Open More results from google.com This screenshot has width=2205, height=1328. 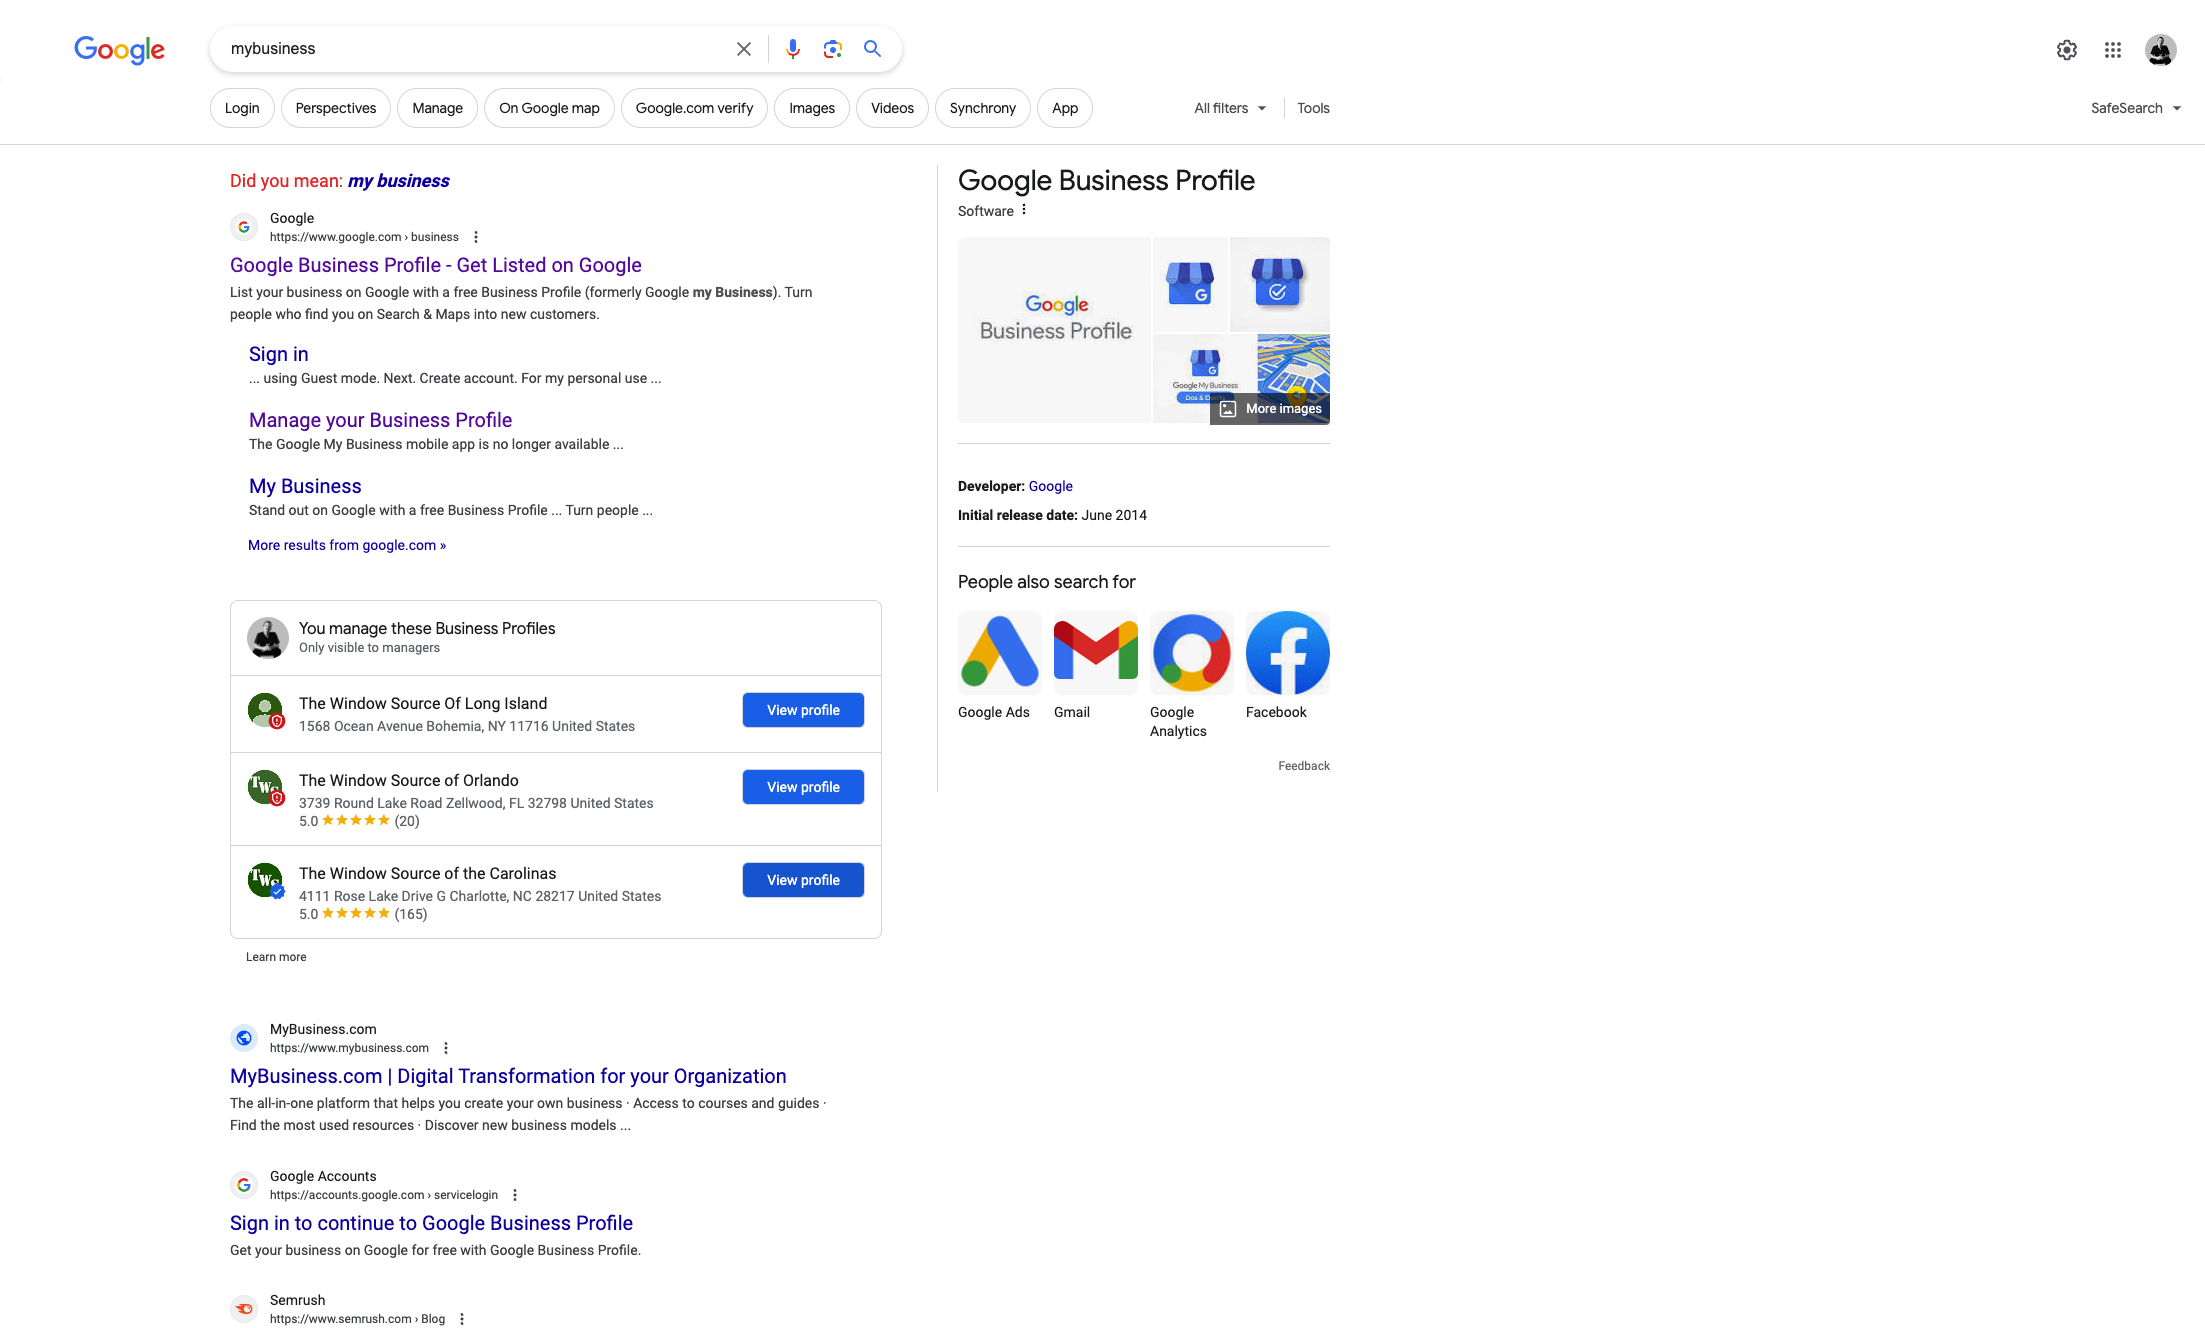point(347,545)
